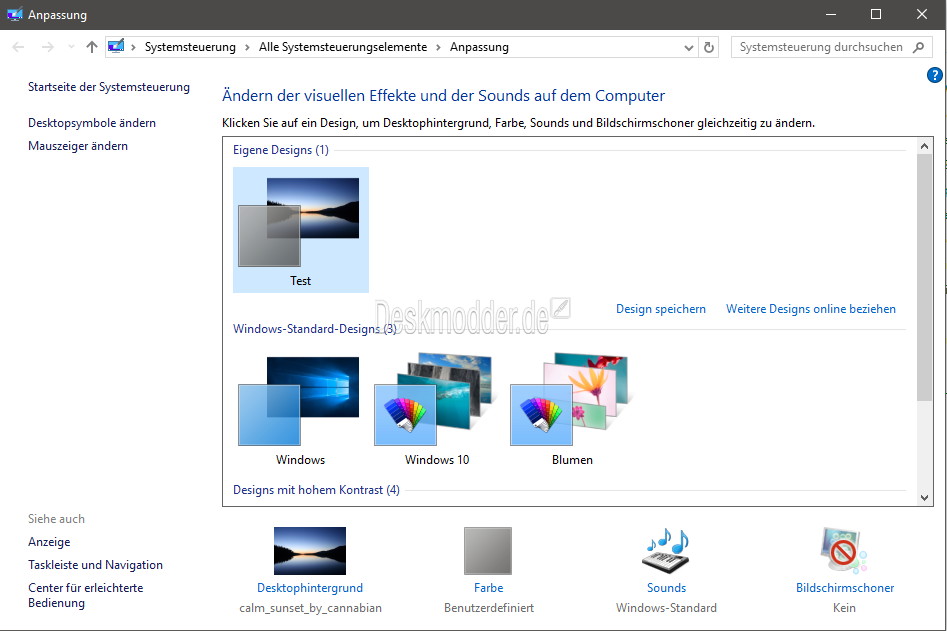This screenshot has height=631, width=947.
Task: Click the Design speichern link
Action: pyautogui.click(x=660, y=309)
